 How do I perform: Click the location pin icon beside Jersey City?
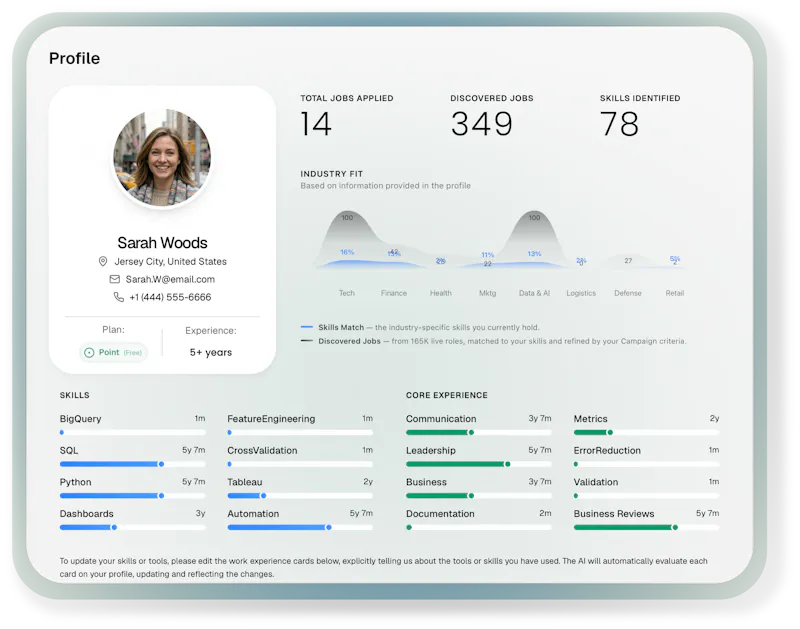(x=103, y=261)
